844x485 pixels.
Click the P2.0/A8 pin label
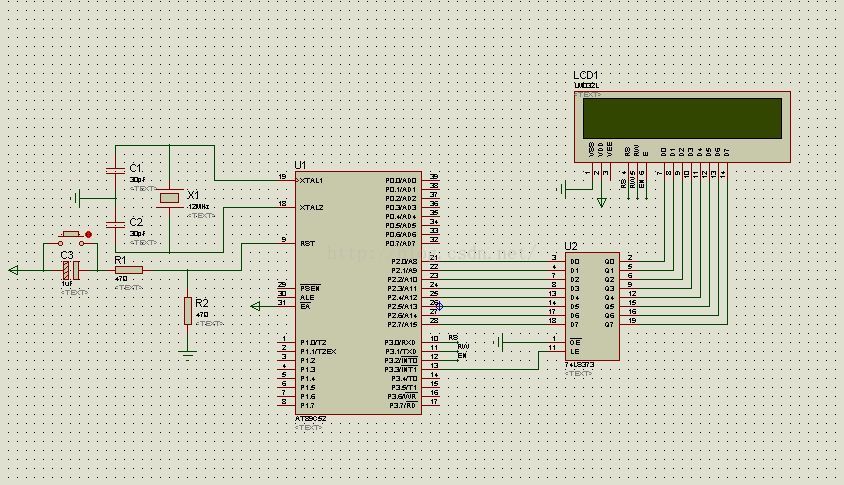[404, 262]
